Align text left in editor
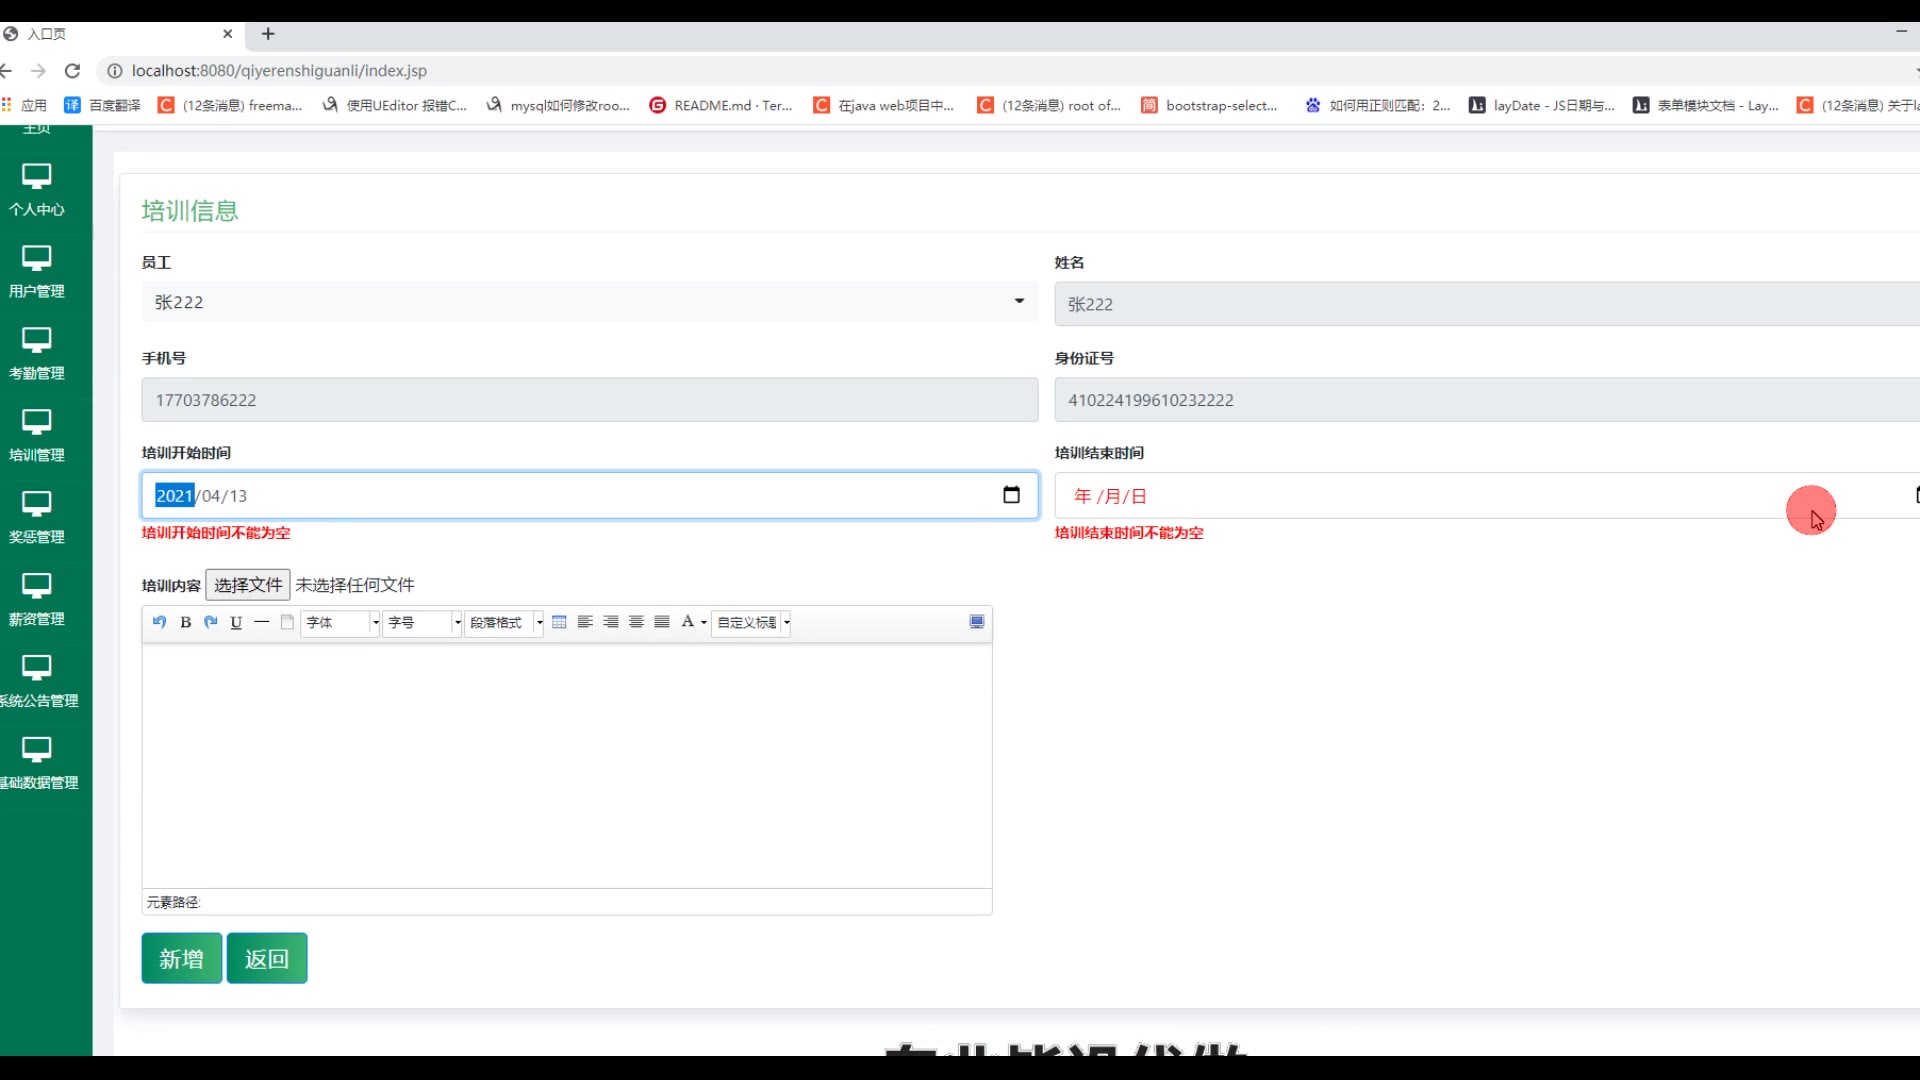 point(585,622)
